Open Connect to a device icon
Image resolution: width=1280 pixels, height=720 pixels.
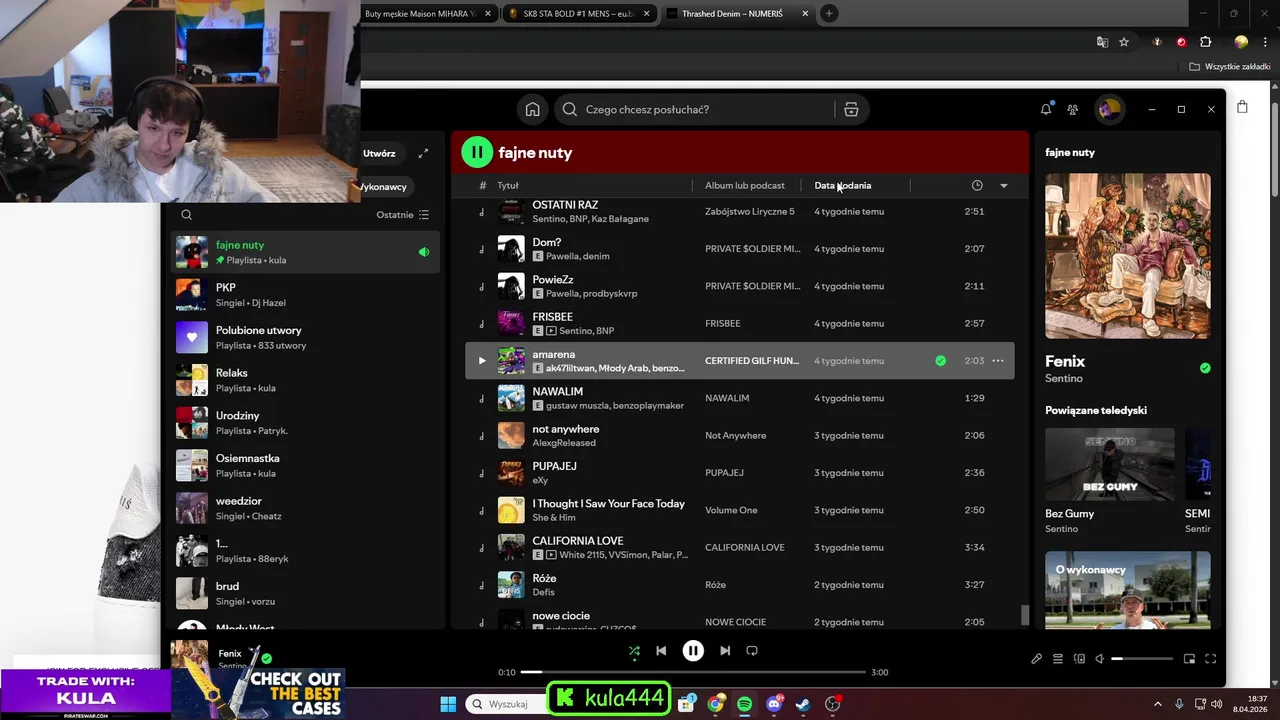coord(1079,659)
